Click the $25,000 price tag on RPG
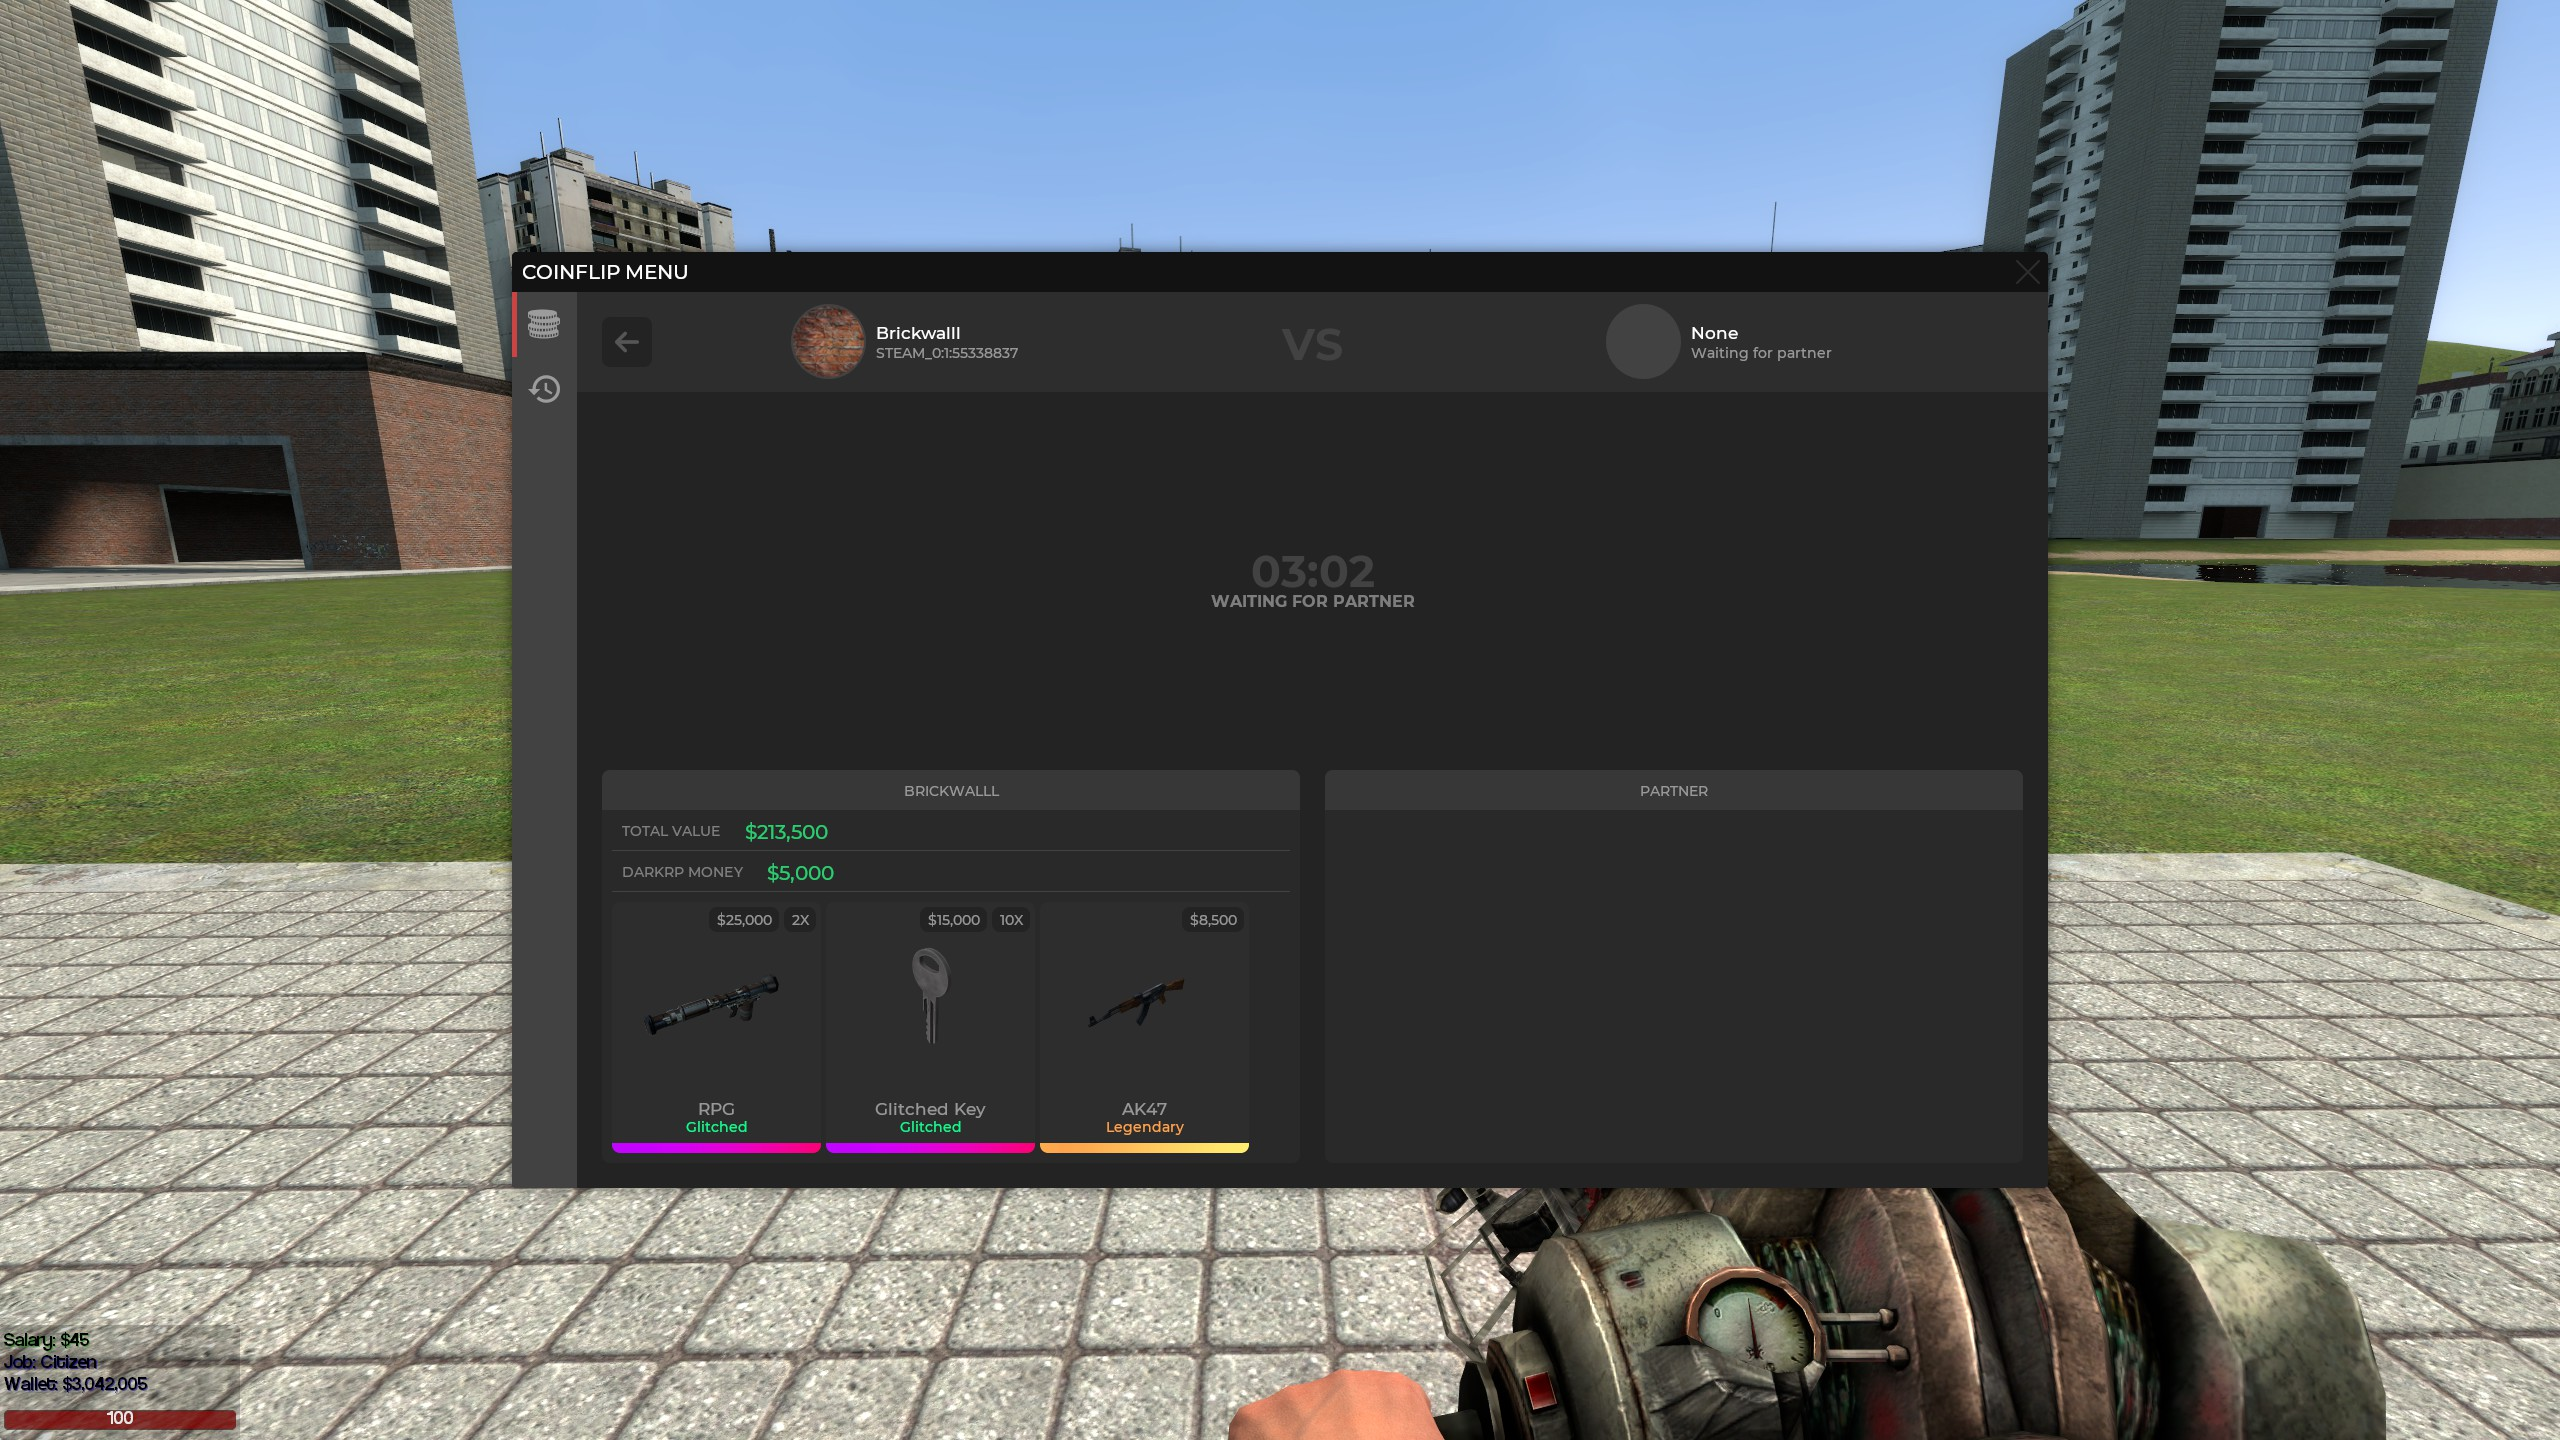 [x=744, y=920]
